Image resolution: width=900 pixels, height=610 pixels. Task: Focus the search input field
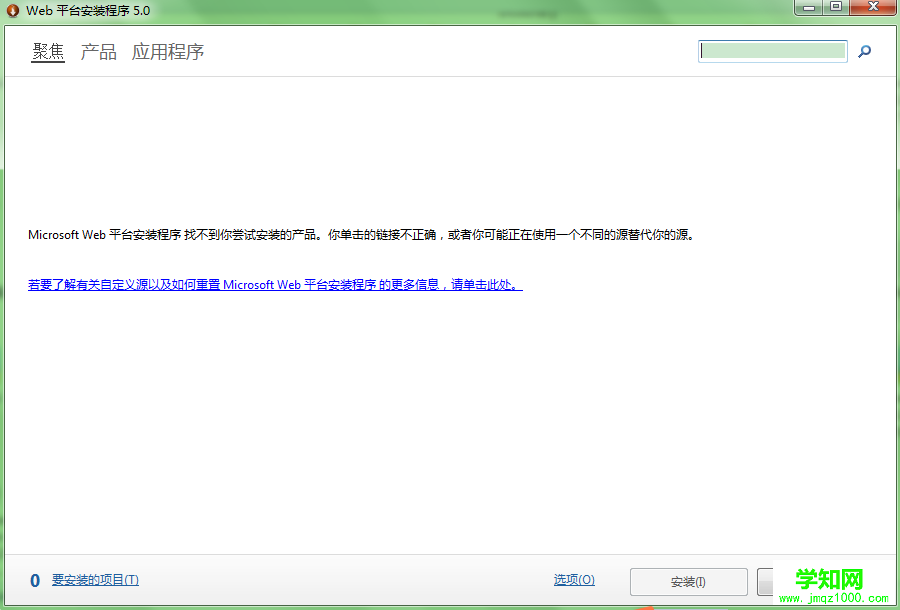point(773,51)
